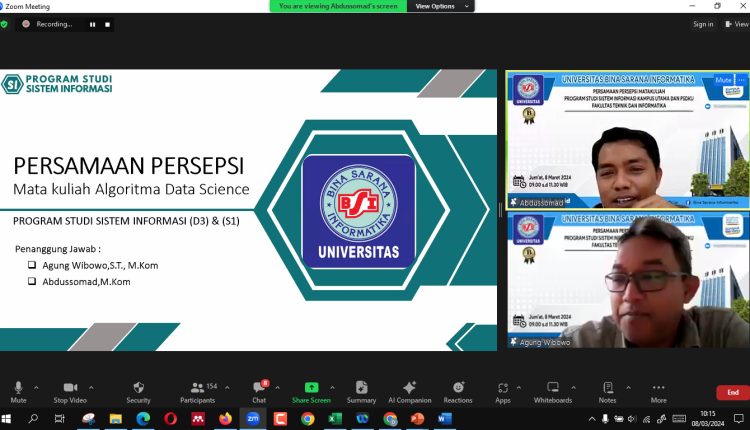Open the Windows Start menu
The image size is (750, 430).
[6, 419]
